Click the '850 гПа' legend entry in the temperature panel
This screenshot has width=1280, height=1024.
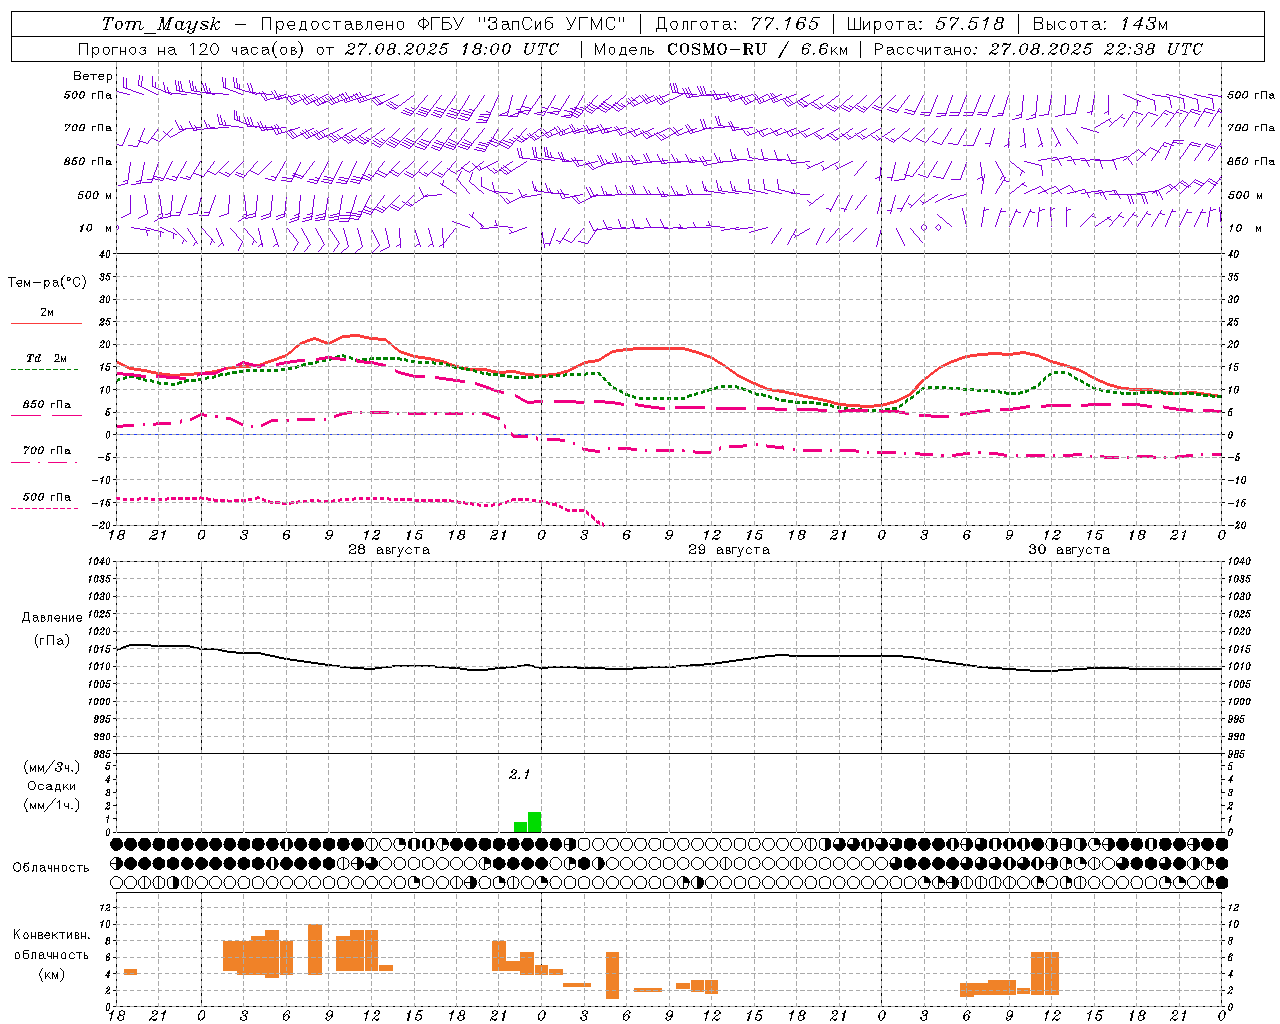pyautogui.click(x=47, y=405)
